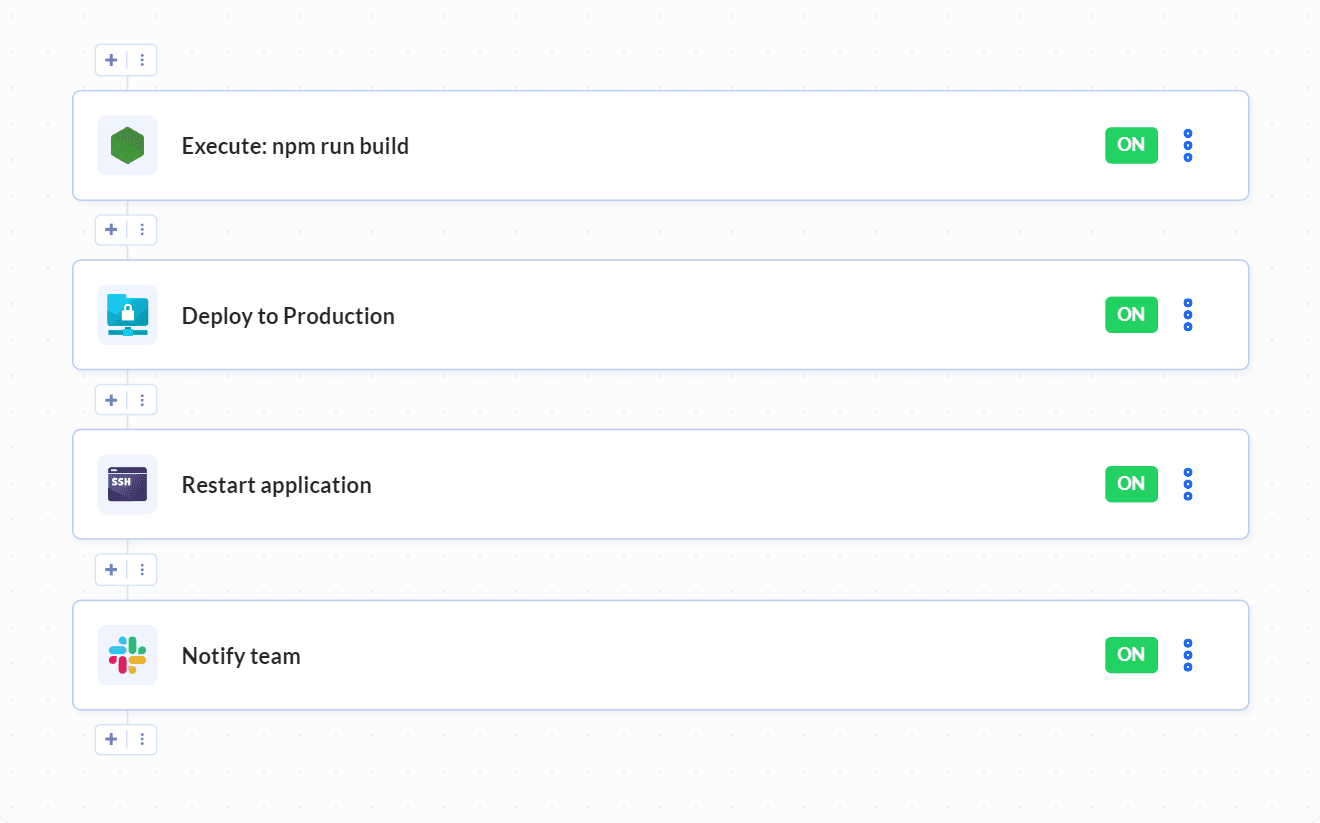1320x823 pixels.
Task: Select the Restart application step
Action: click(x=660, y=484)
